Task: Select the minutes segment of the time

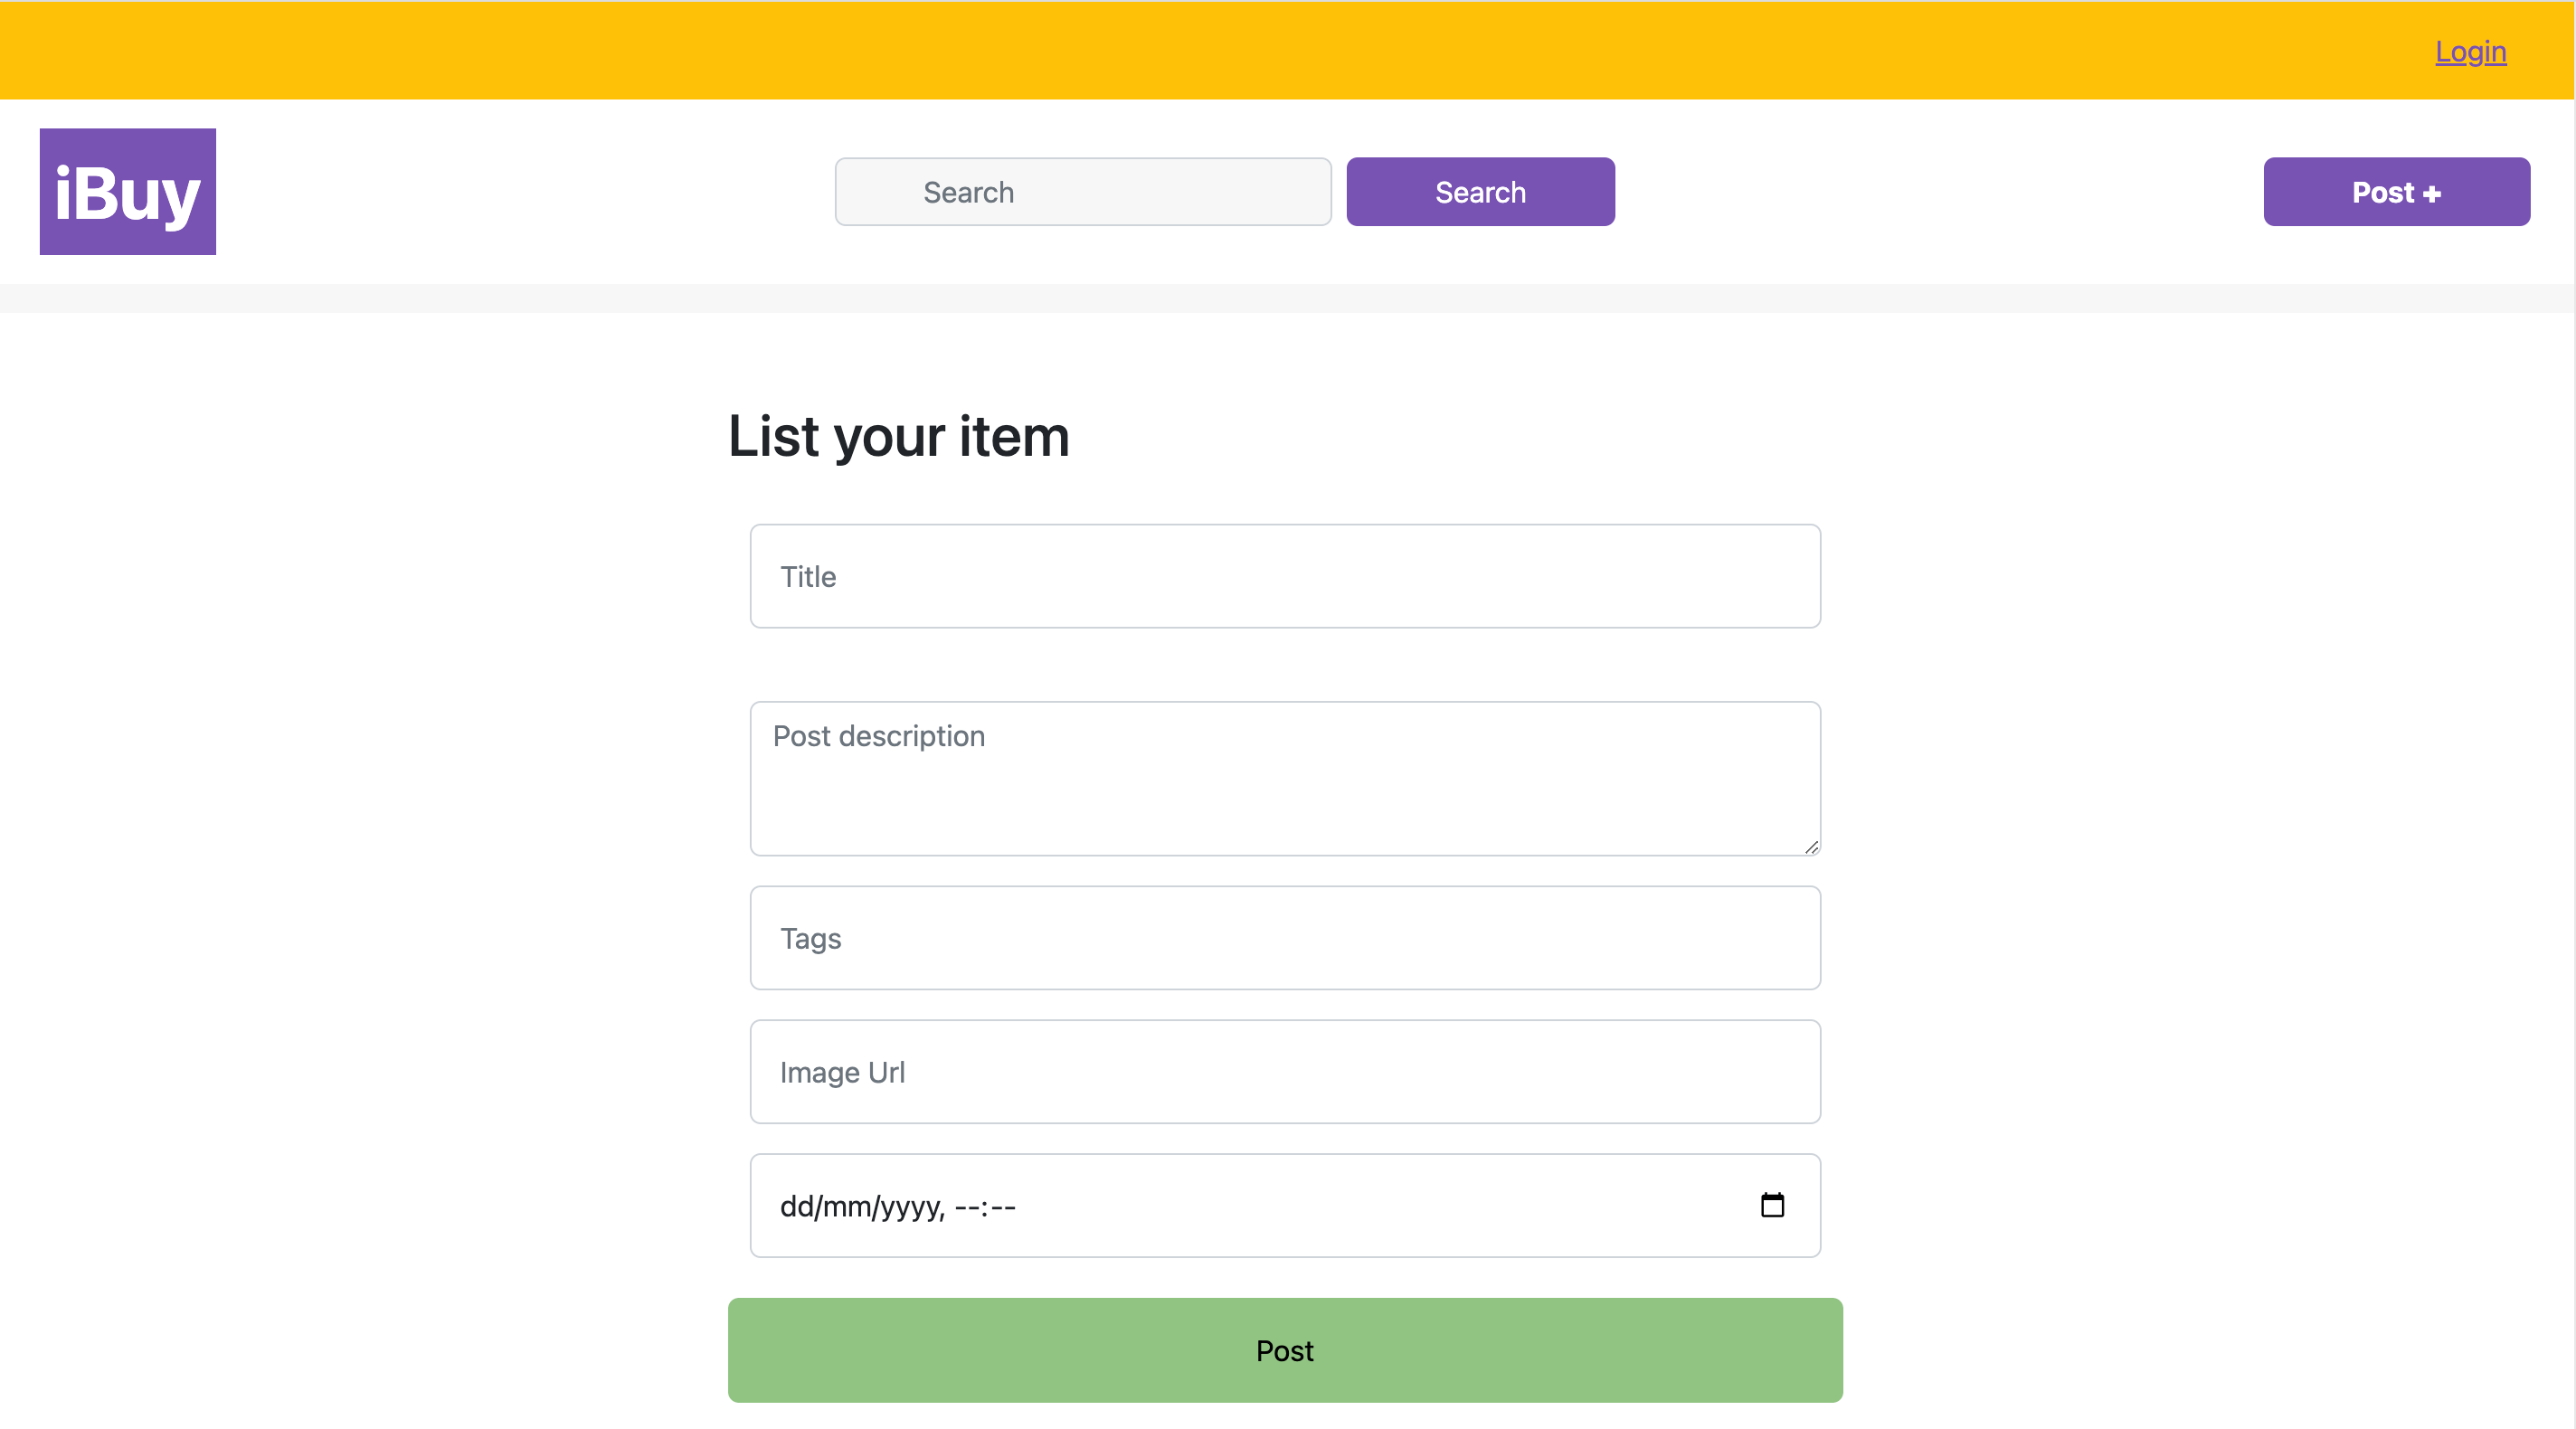Action: [1003, 1207]
